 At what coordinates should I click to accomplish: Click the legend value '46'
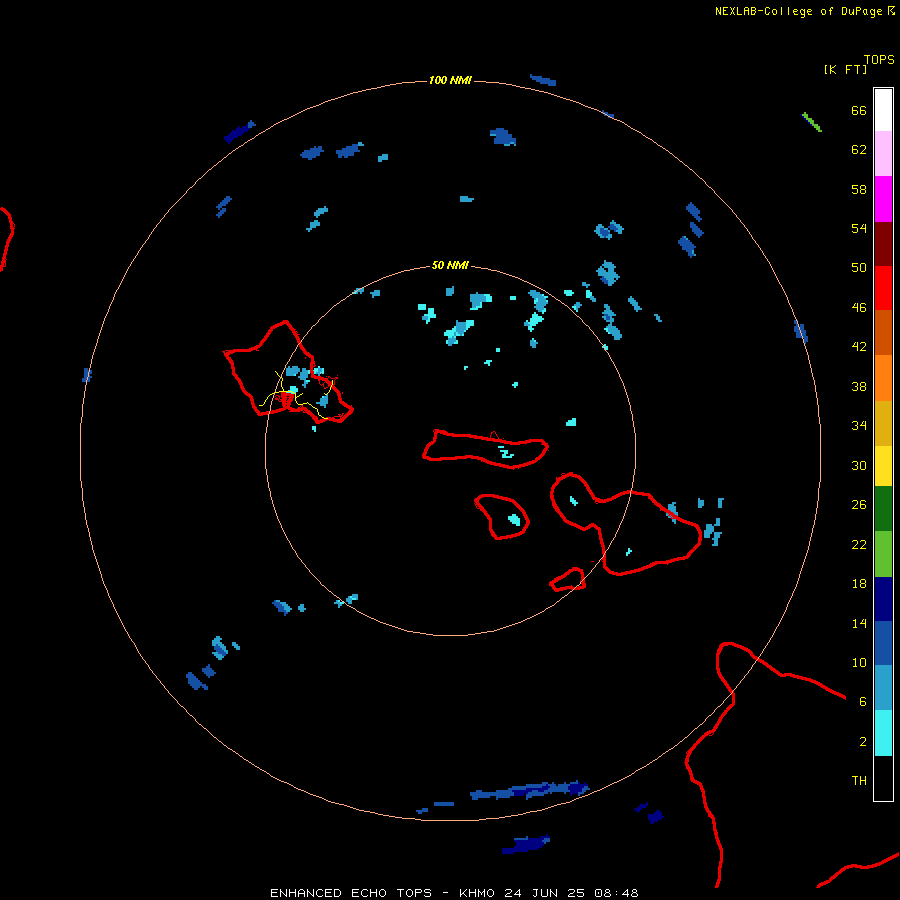(x=859, y=307)
